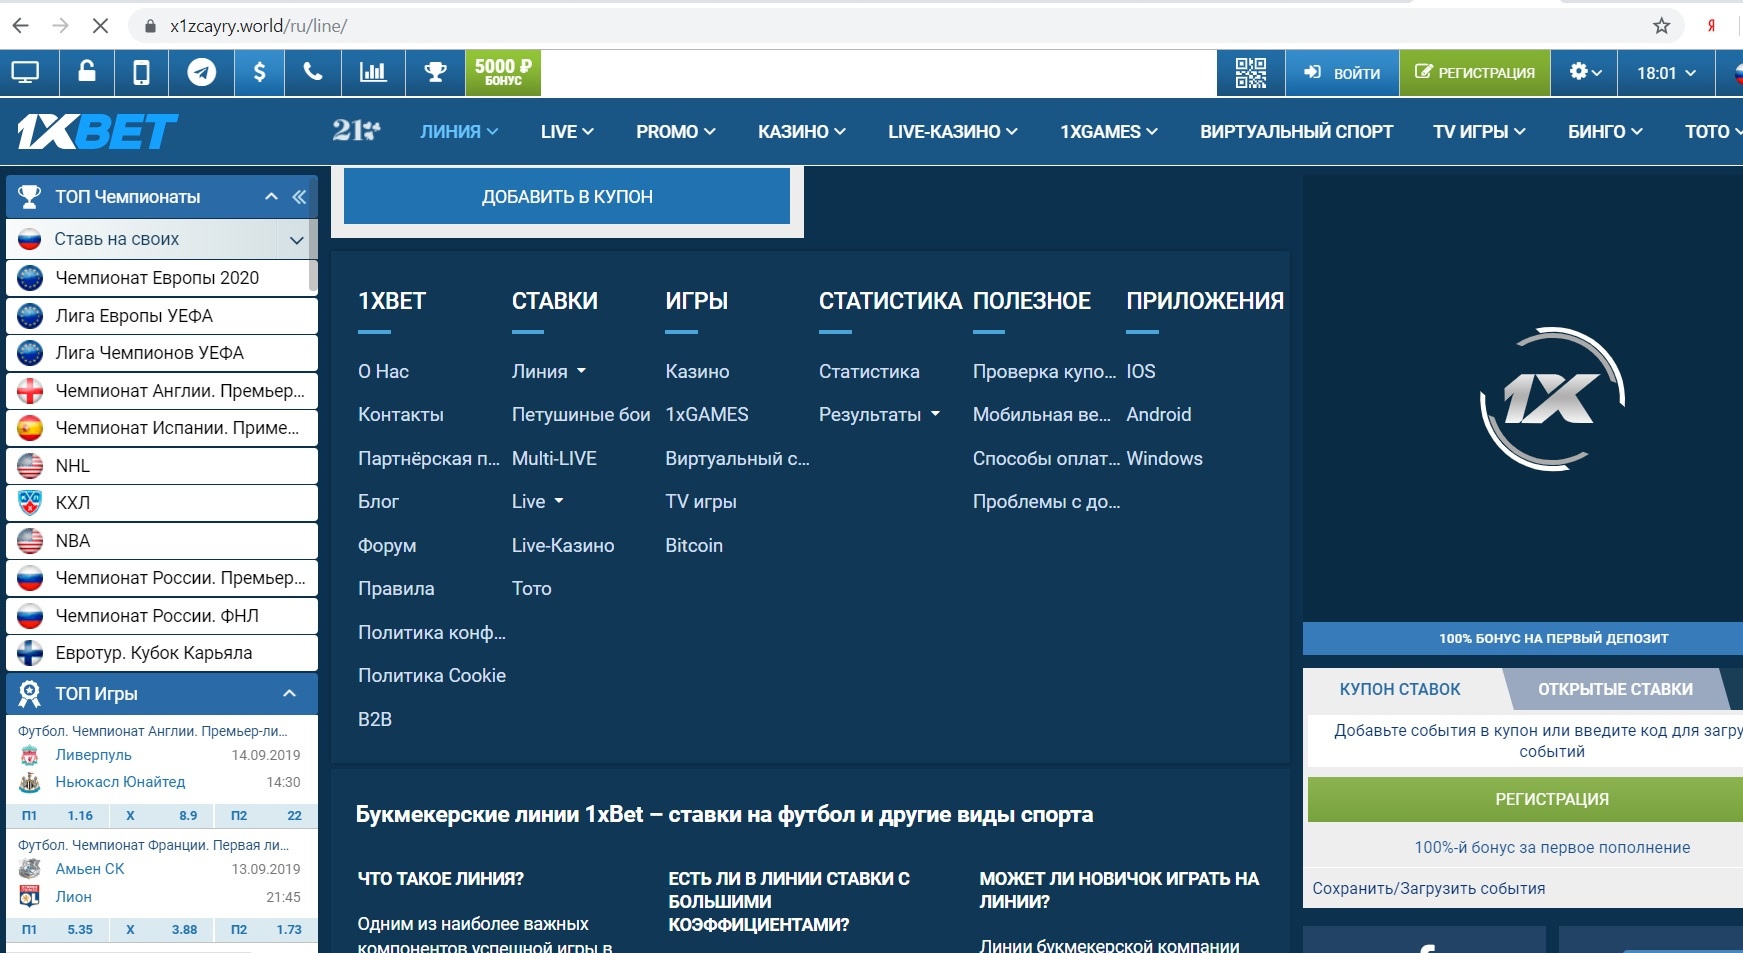This screenshot has height=953, width=1743.
Task: Open the Бинго menu
Action: [1605, 132]
